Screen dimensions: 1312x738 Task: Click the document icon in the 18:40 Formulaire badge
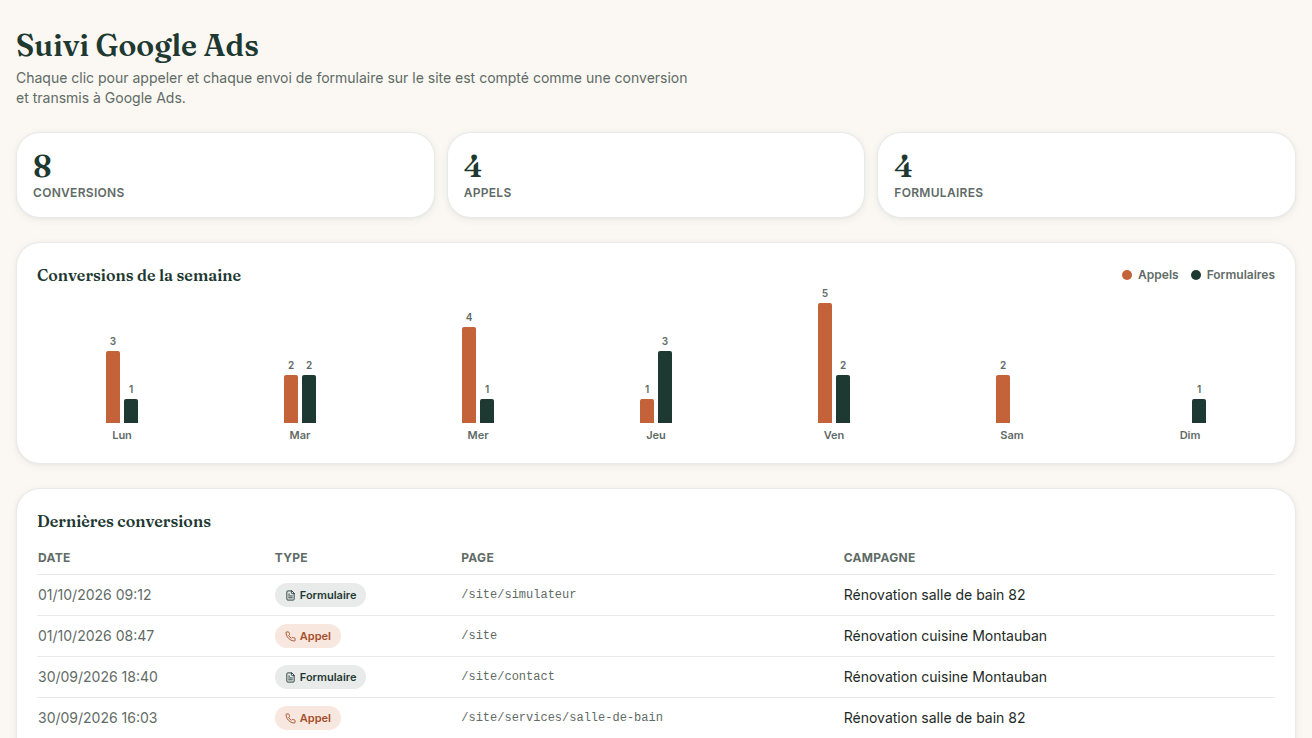coord(290,677)
